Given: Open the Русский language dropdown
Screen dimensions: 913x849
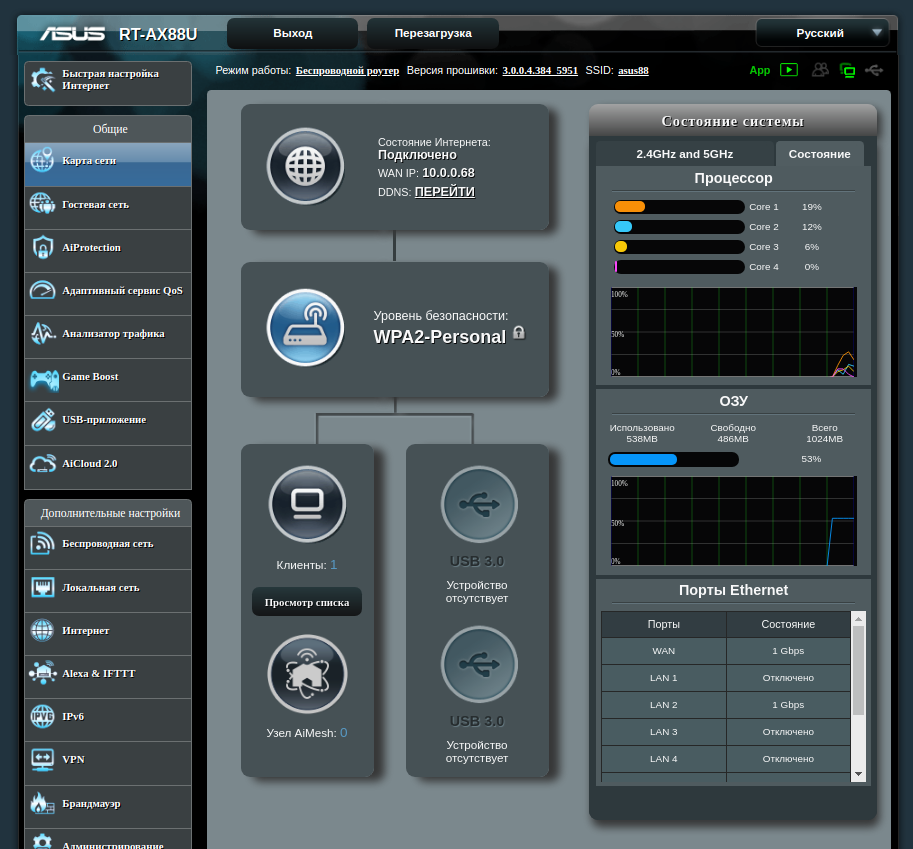Looking at the screenshot, I should [x=822, y=33].
